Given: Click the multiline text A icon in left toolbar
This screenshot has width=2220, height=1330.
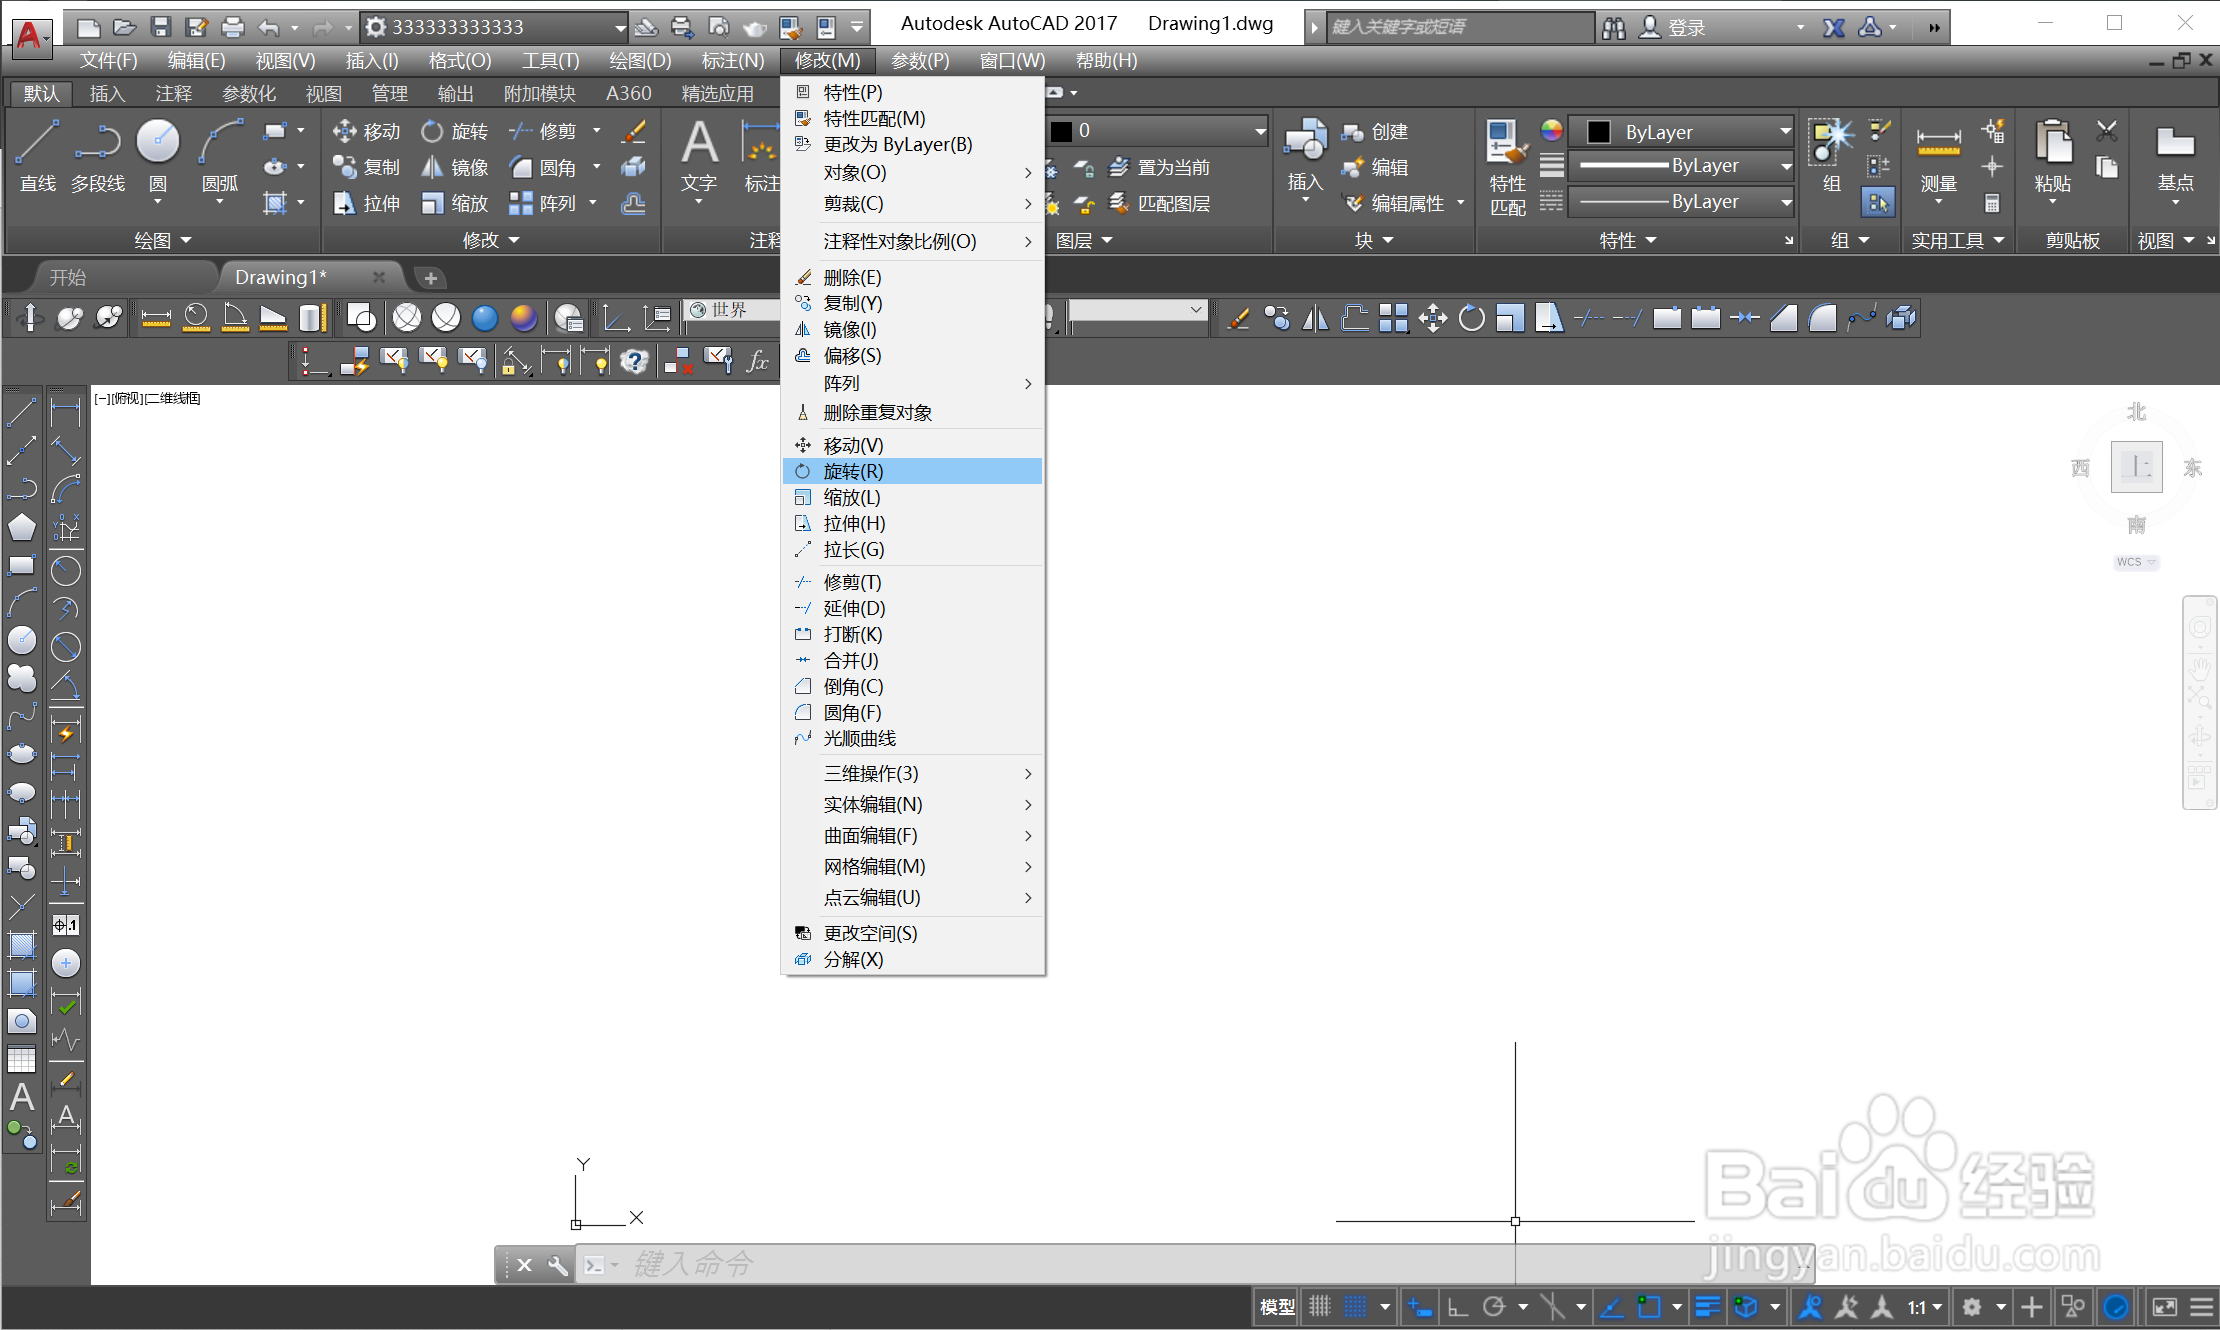Looking at the screenshot, I should click(22, 1097).
